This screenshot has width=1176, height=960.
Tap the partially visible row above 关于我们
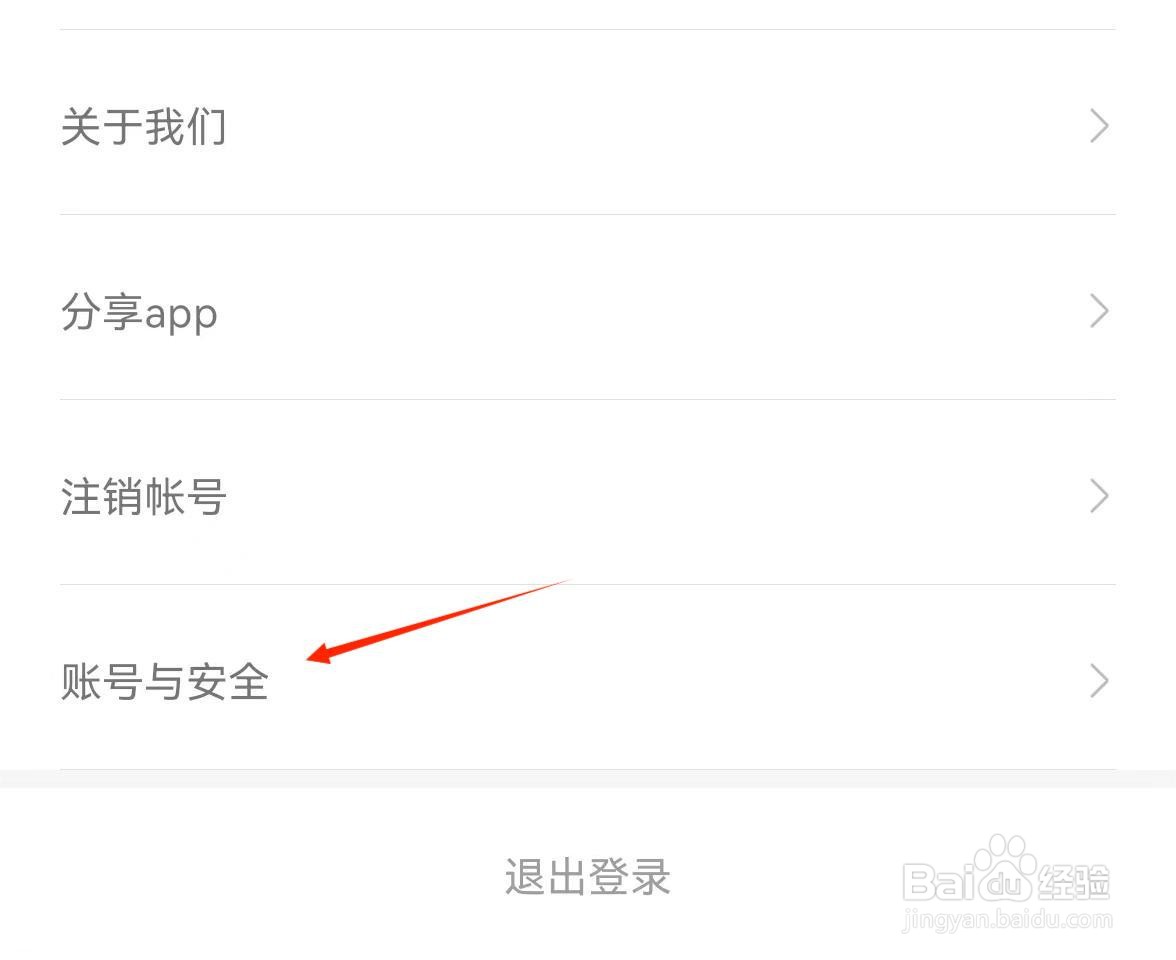point(588,14)
